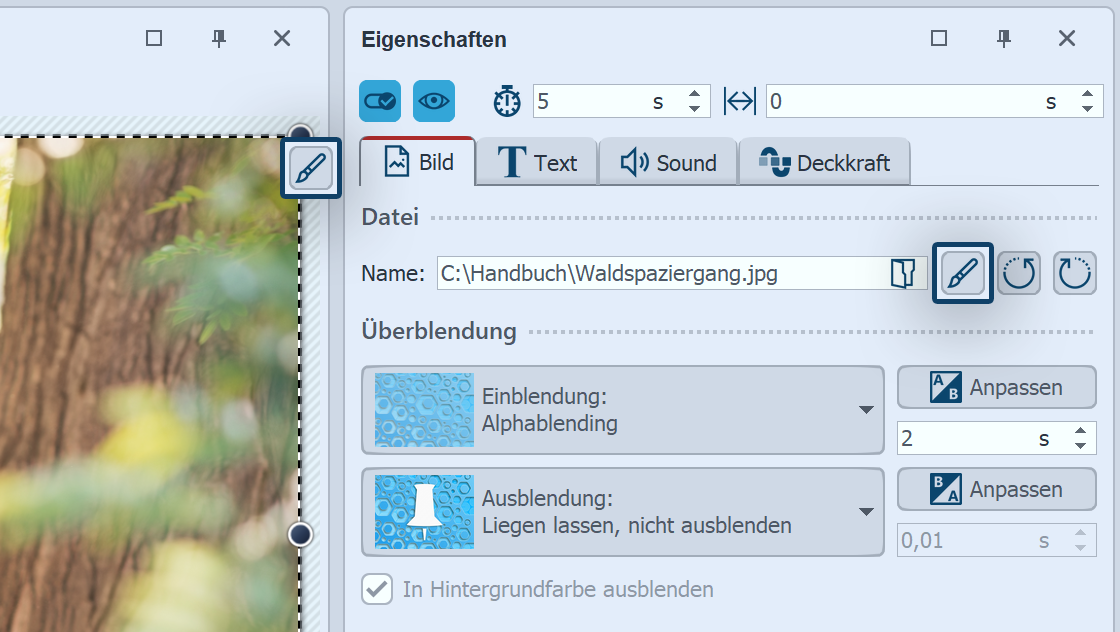Image resolution: width=1120 pixels, height=632 pixels.
Task: Increase the fade duration with the stepper arrow
Action: [x=1082, y=431]
